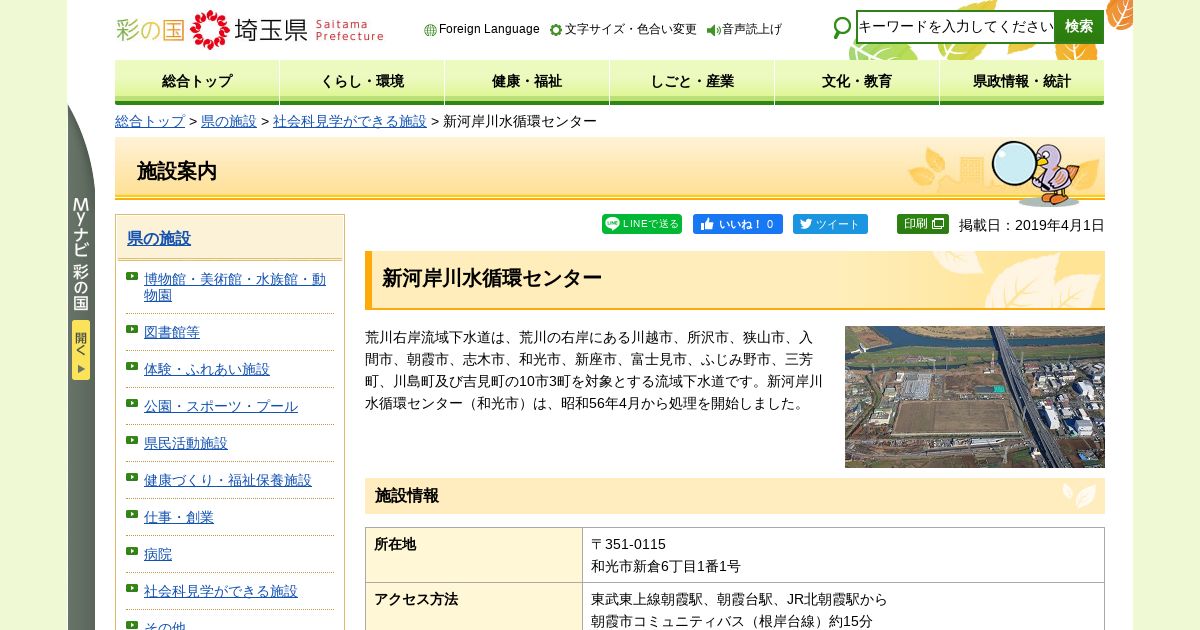Open the 健康・福祉 menu tab
The height and width of the screenshot is (630, 1200).
point(527,82)
